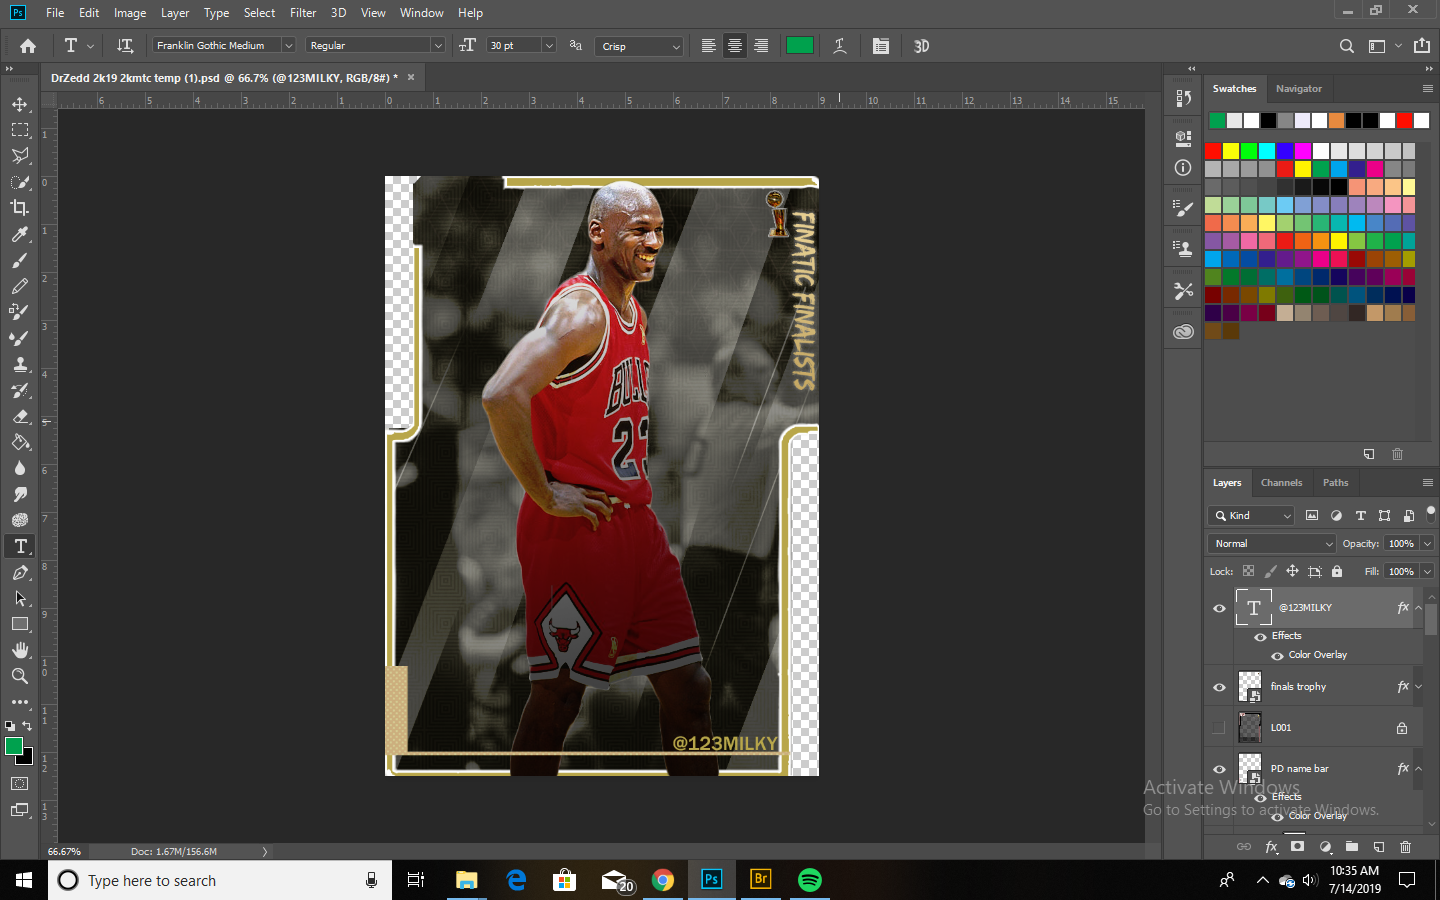Switch to the Channels tab
This screenshot has height=900, width=1440.
(1281, 483)
